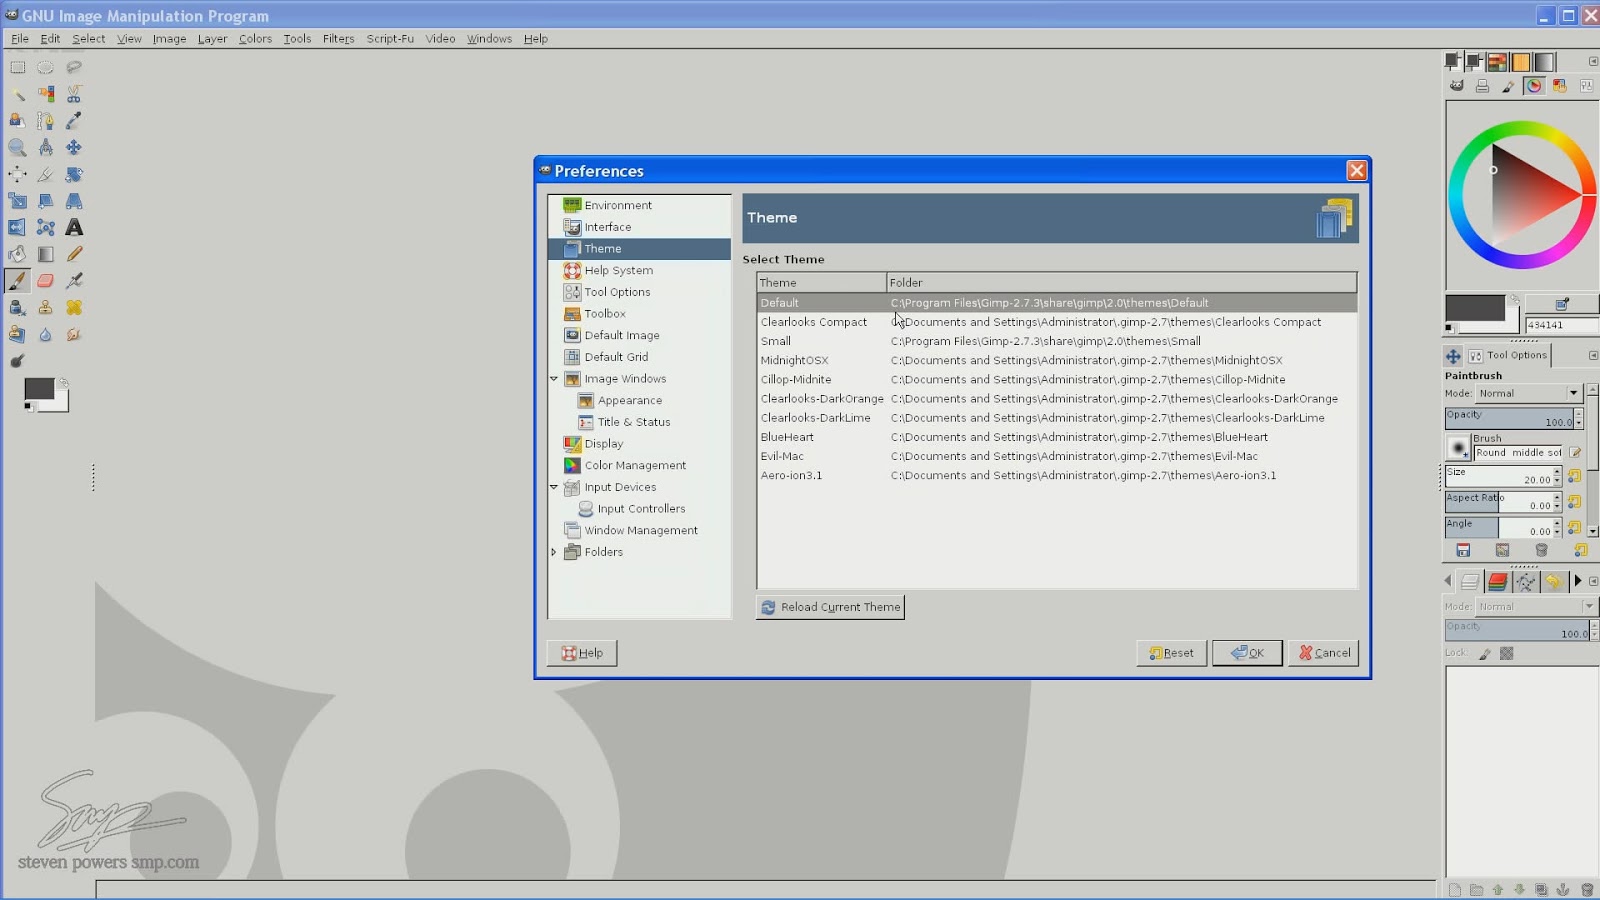Screen dimensions: 1600x900
Task: Click the color wheel hue ring
Action: (1522, 128)
